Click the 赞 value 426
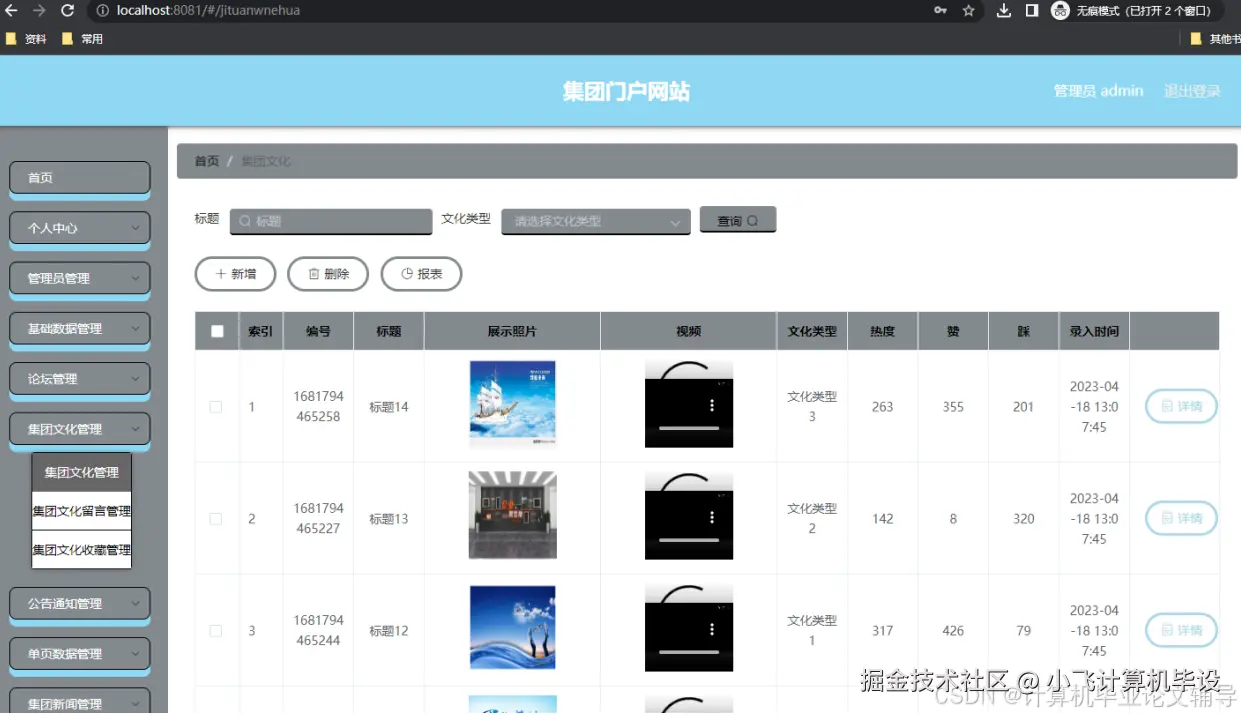 (x=953, y=631)
